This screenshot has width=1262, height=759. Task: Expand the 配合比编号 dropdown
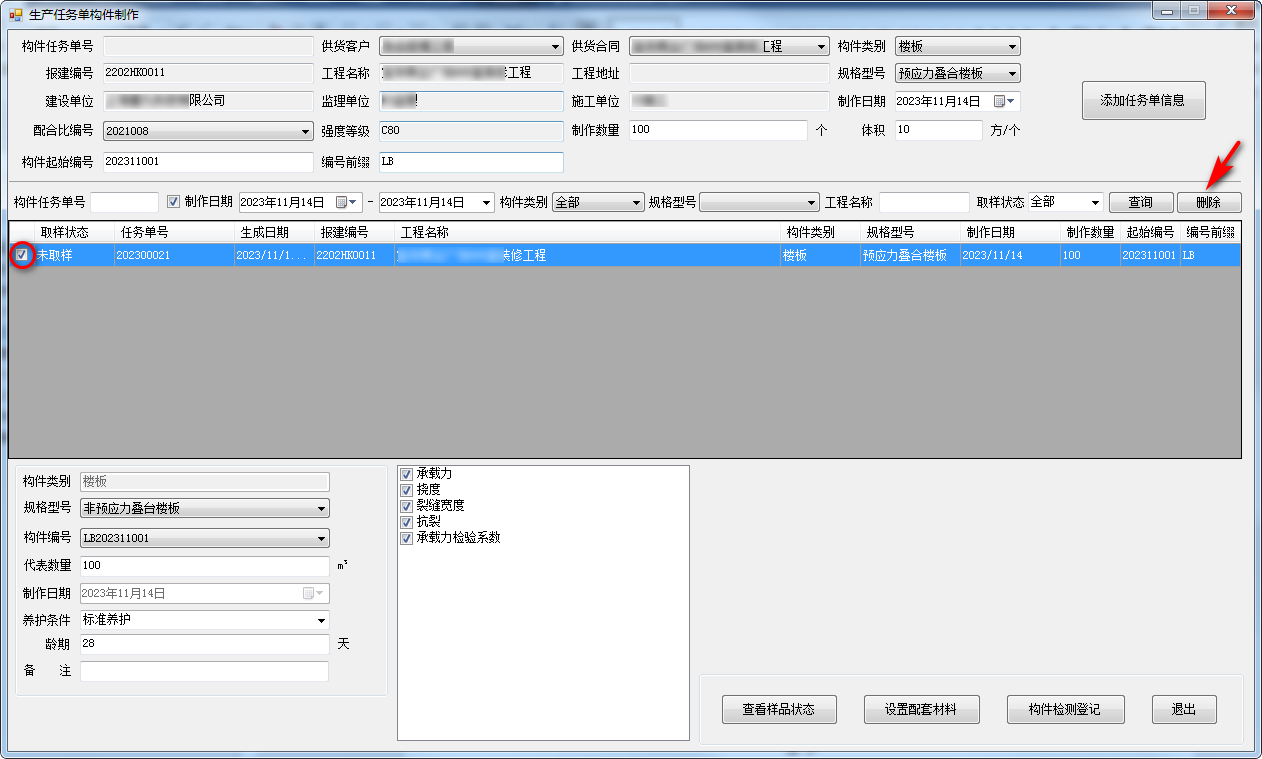[x=305, y=131]
